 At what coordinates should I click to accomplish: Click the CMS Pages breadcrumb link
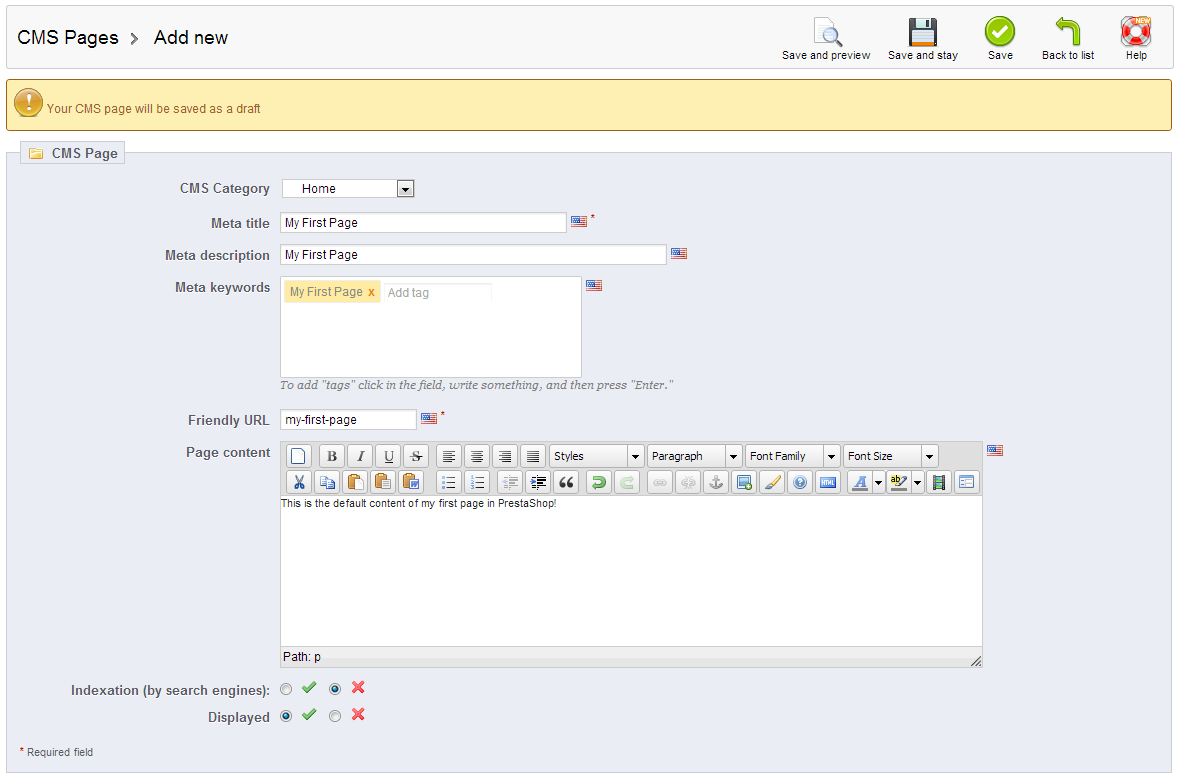(x=67, y=37)
